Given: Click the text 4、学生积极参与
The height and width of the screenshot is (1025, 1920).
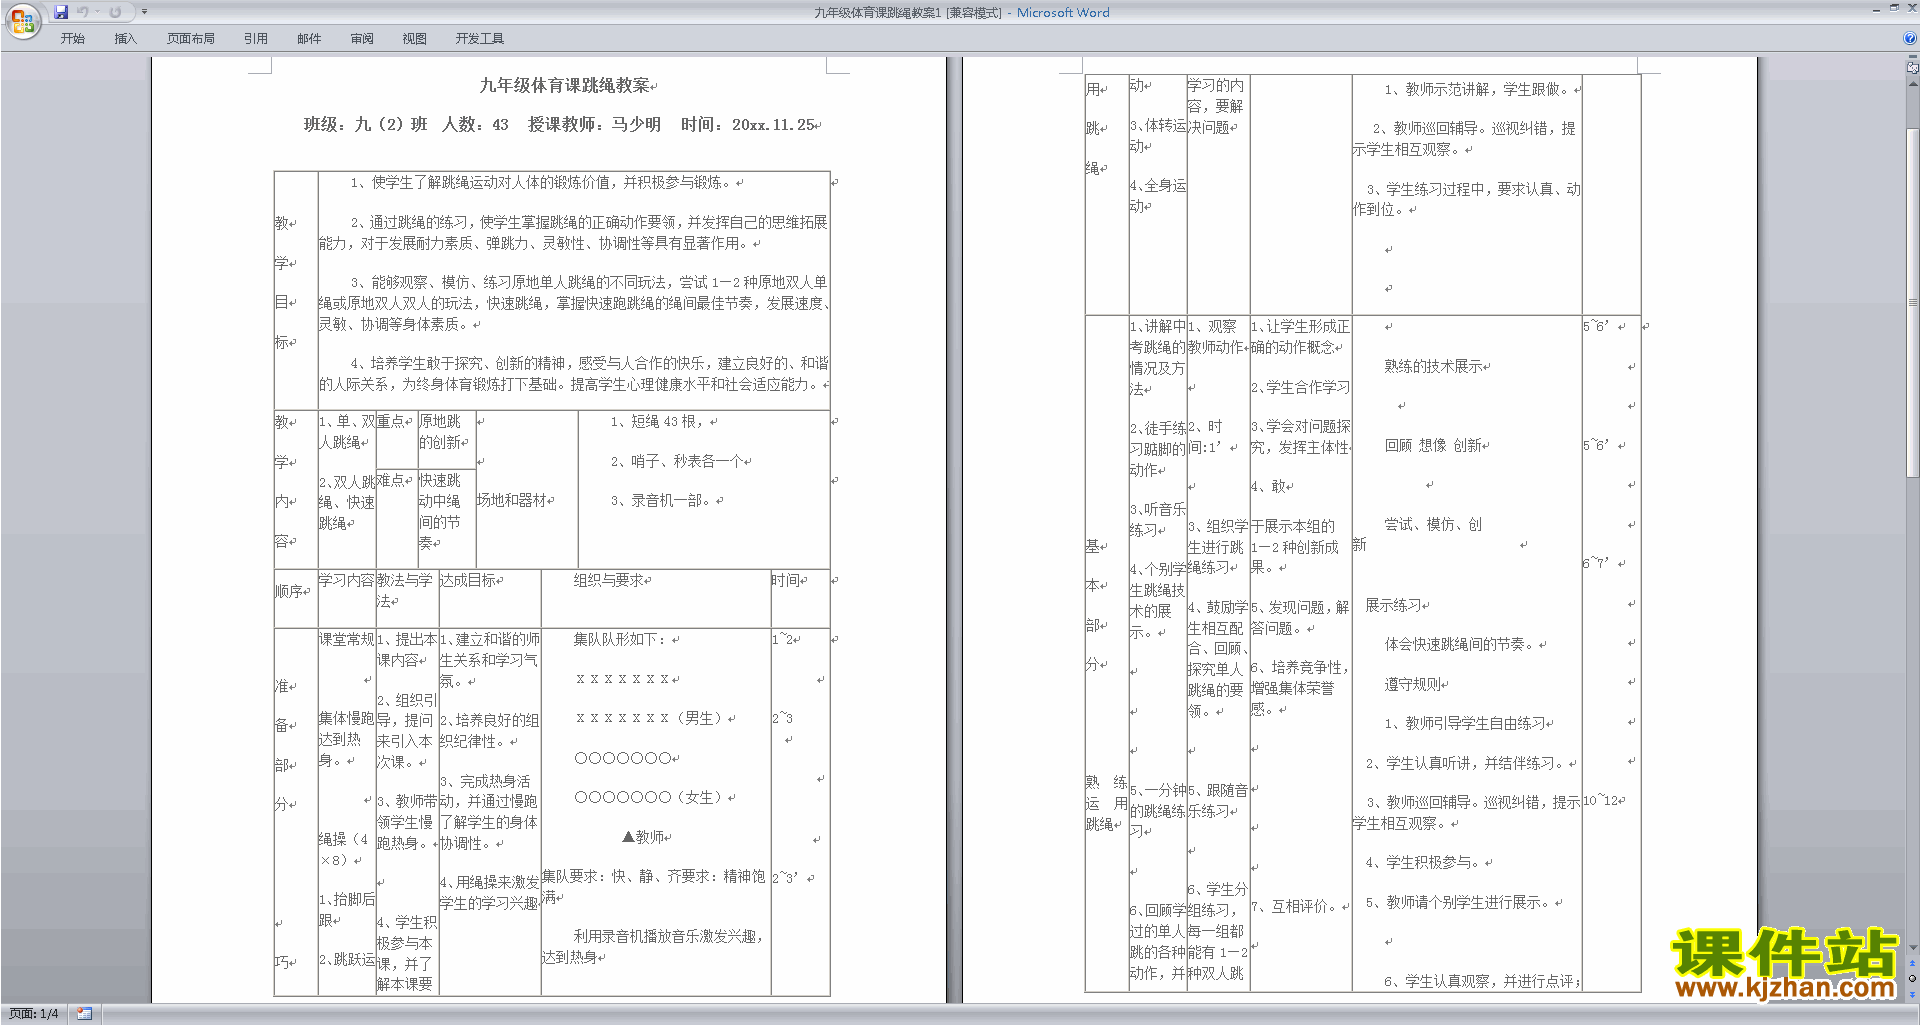Looking at the screenshot, I should 1425,862.
